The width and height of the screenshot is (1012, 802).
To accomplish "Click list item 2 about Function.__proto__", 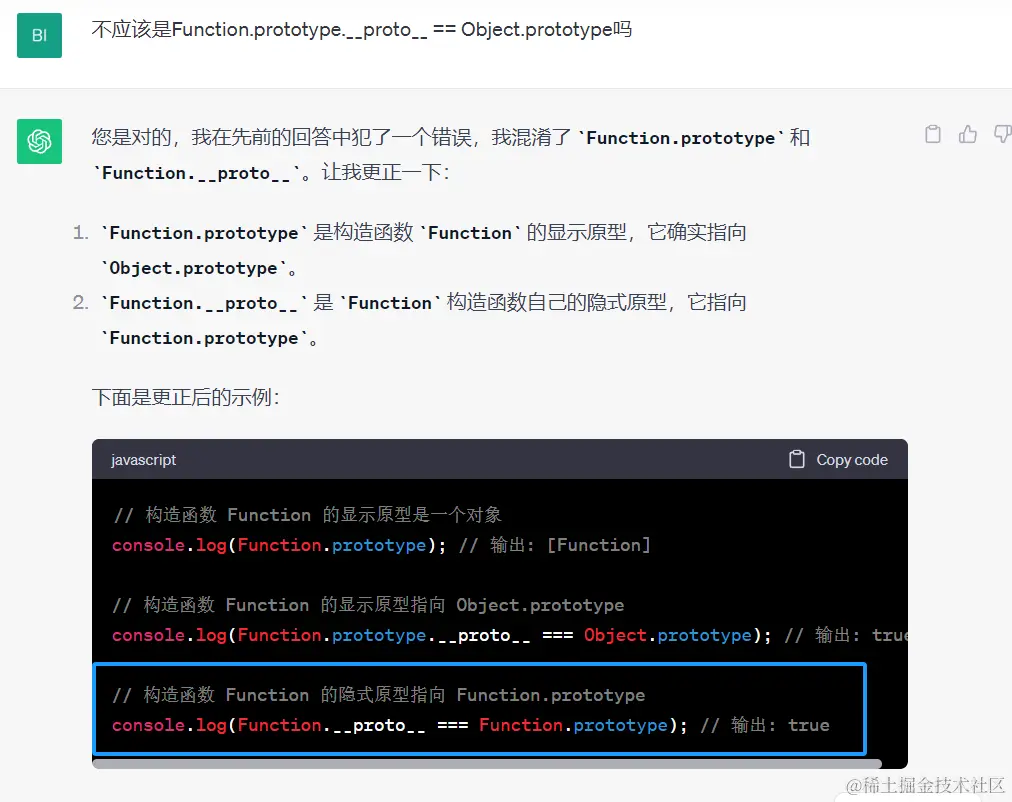I will pos(409,320).
